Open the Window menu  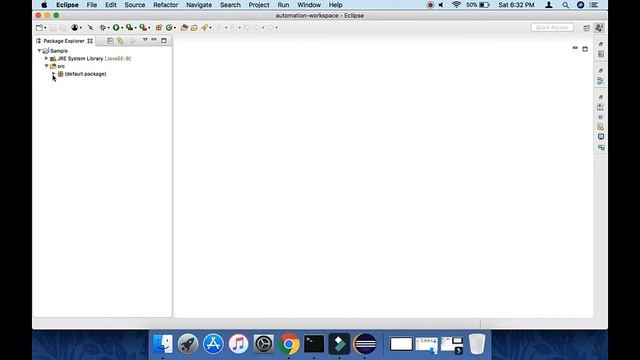pos(309,5)
